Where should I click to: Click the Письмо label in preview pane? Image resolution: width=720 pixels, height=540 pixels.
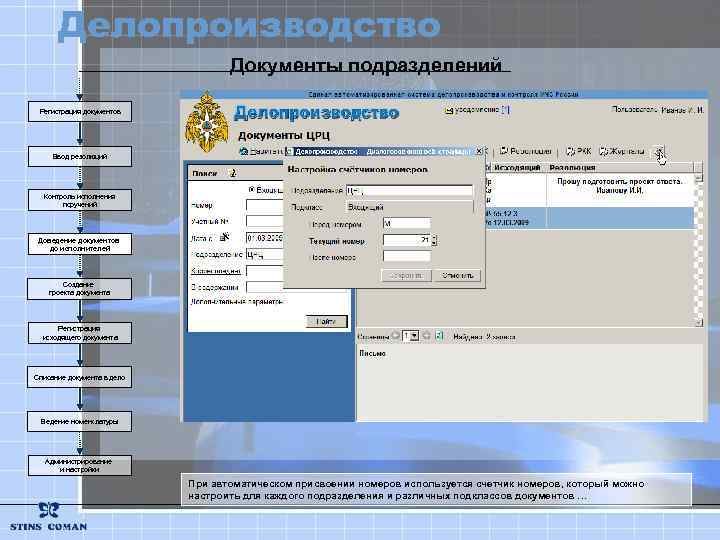pos(372,354)
